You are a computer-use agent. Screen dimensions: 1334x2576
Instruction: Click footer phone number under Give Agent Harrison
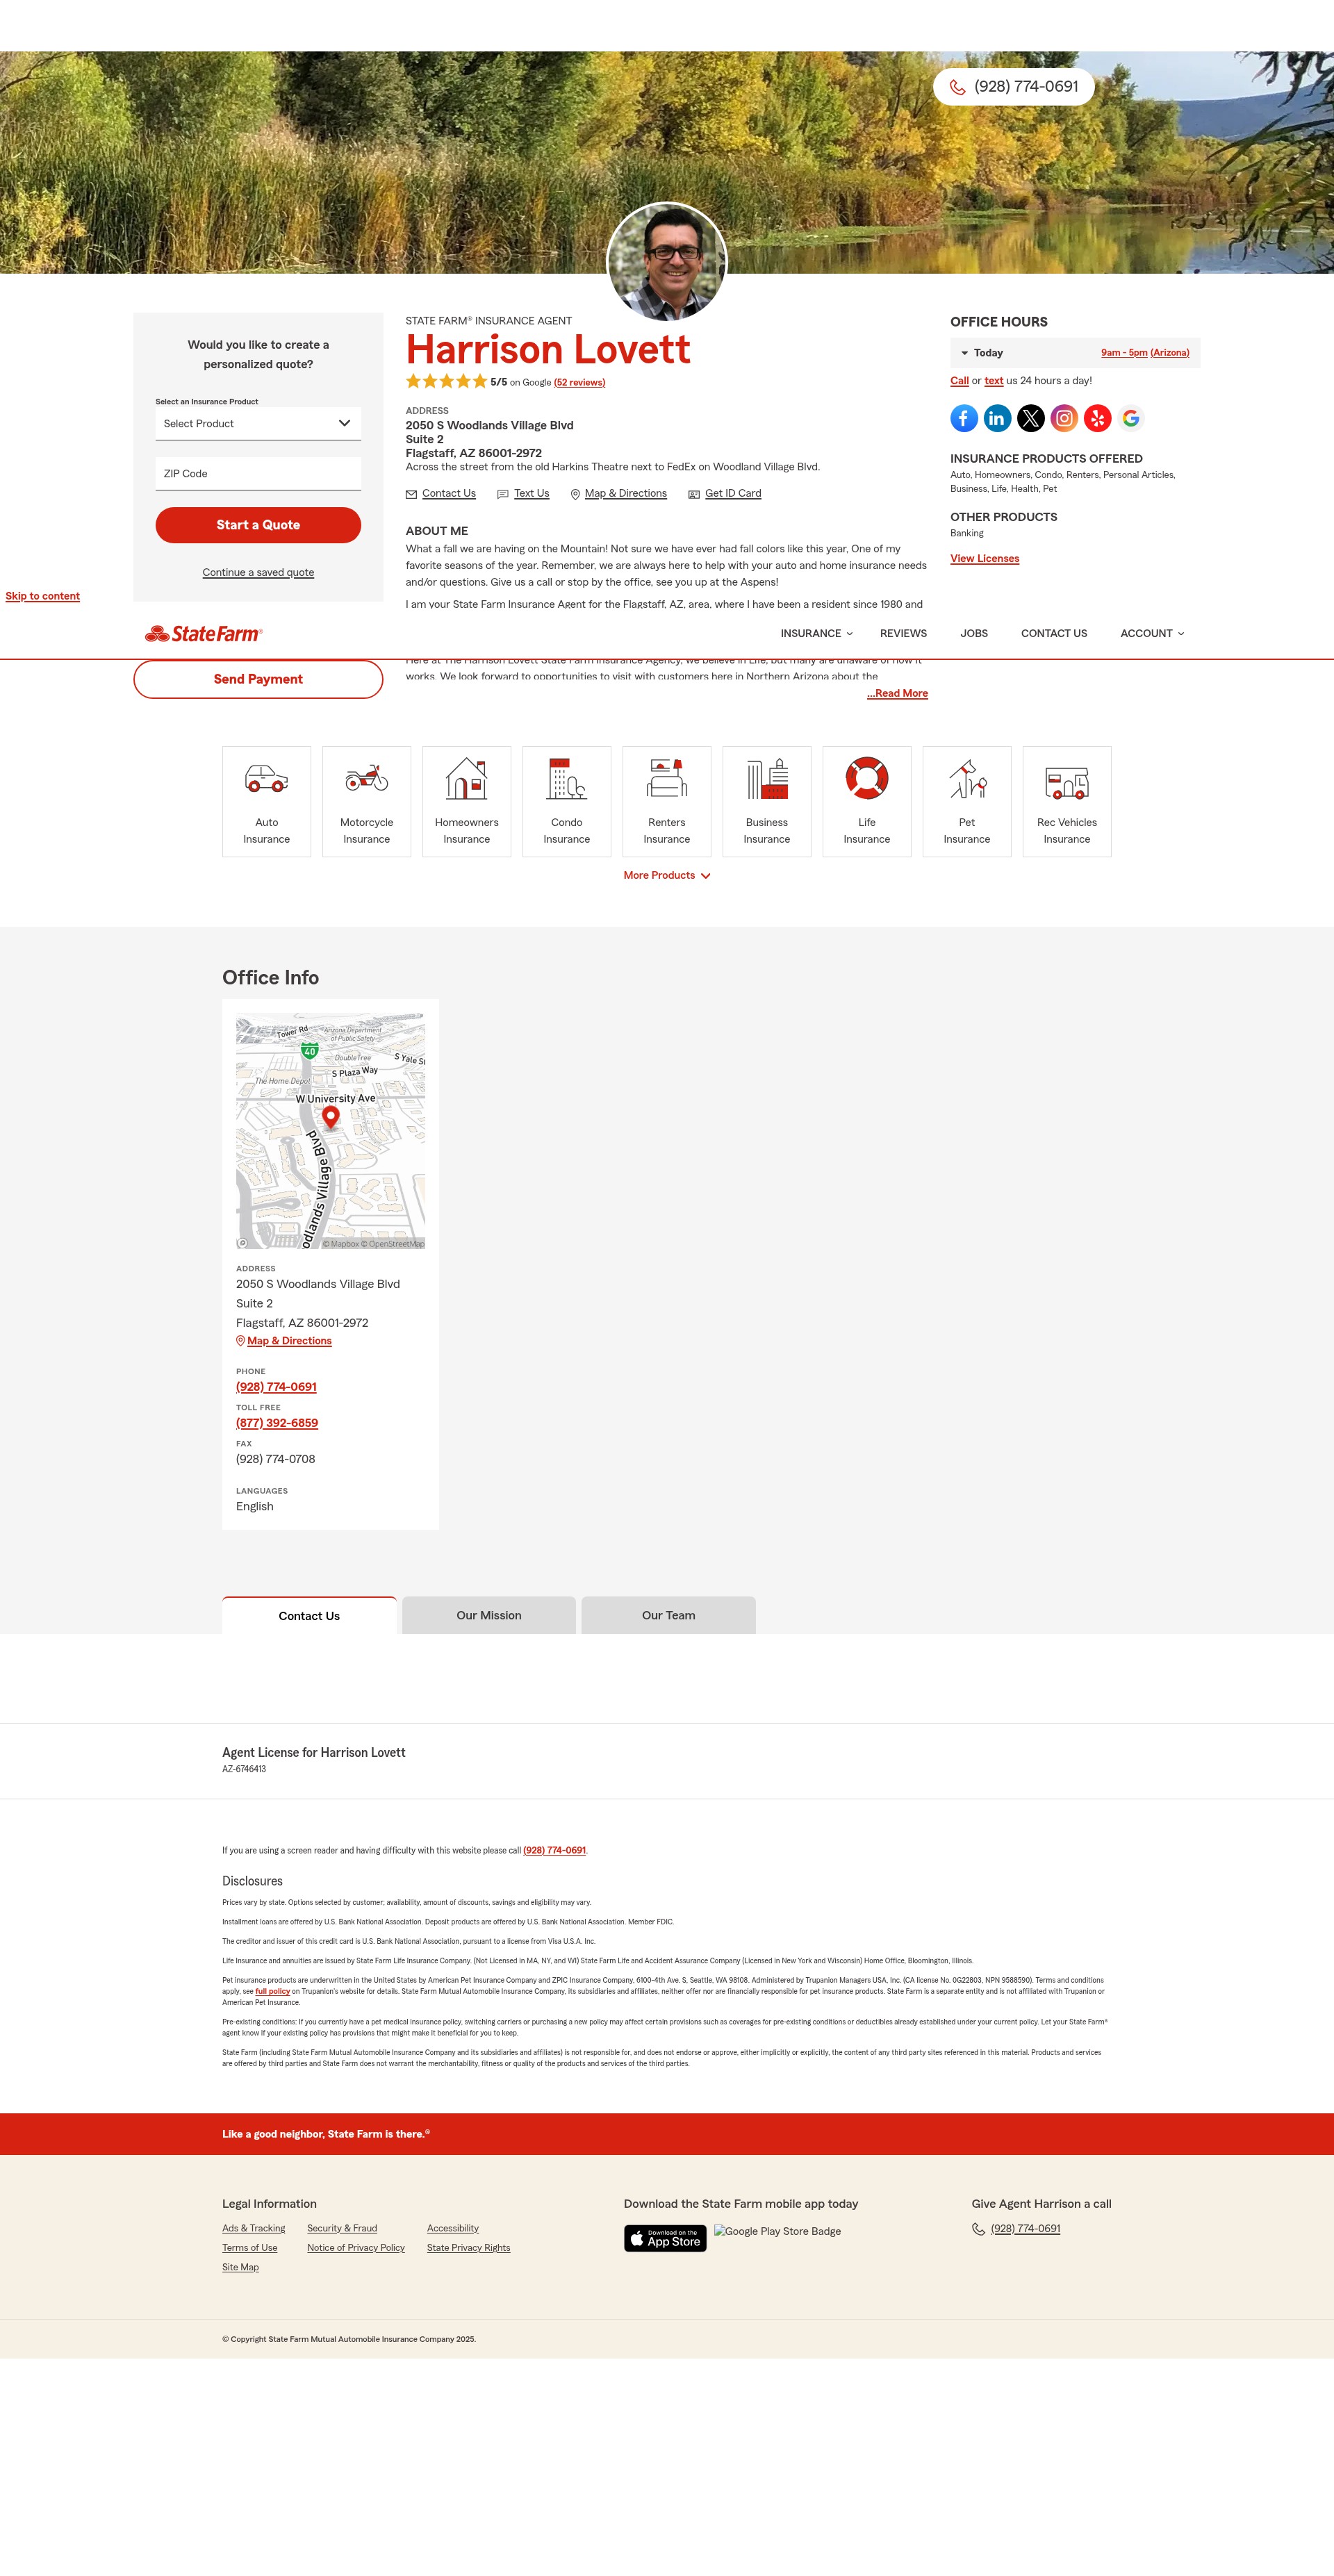1025,2228
